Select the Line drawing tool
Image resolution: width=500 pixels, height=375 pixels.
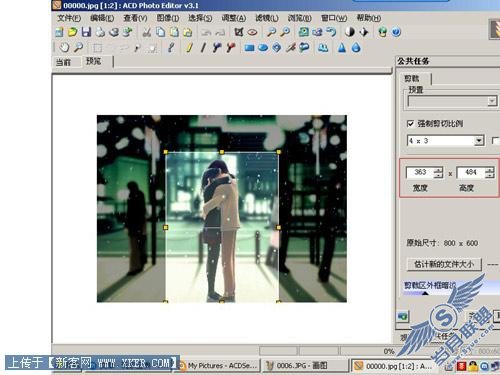click(203, 48)
